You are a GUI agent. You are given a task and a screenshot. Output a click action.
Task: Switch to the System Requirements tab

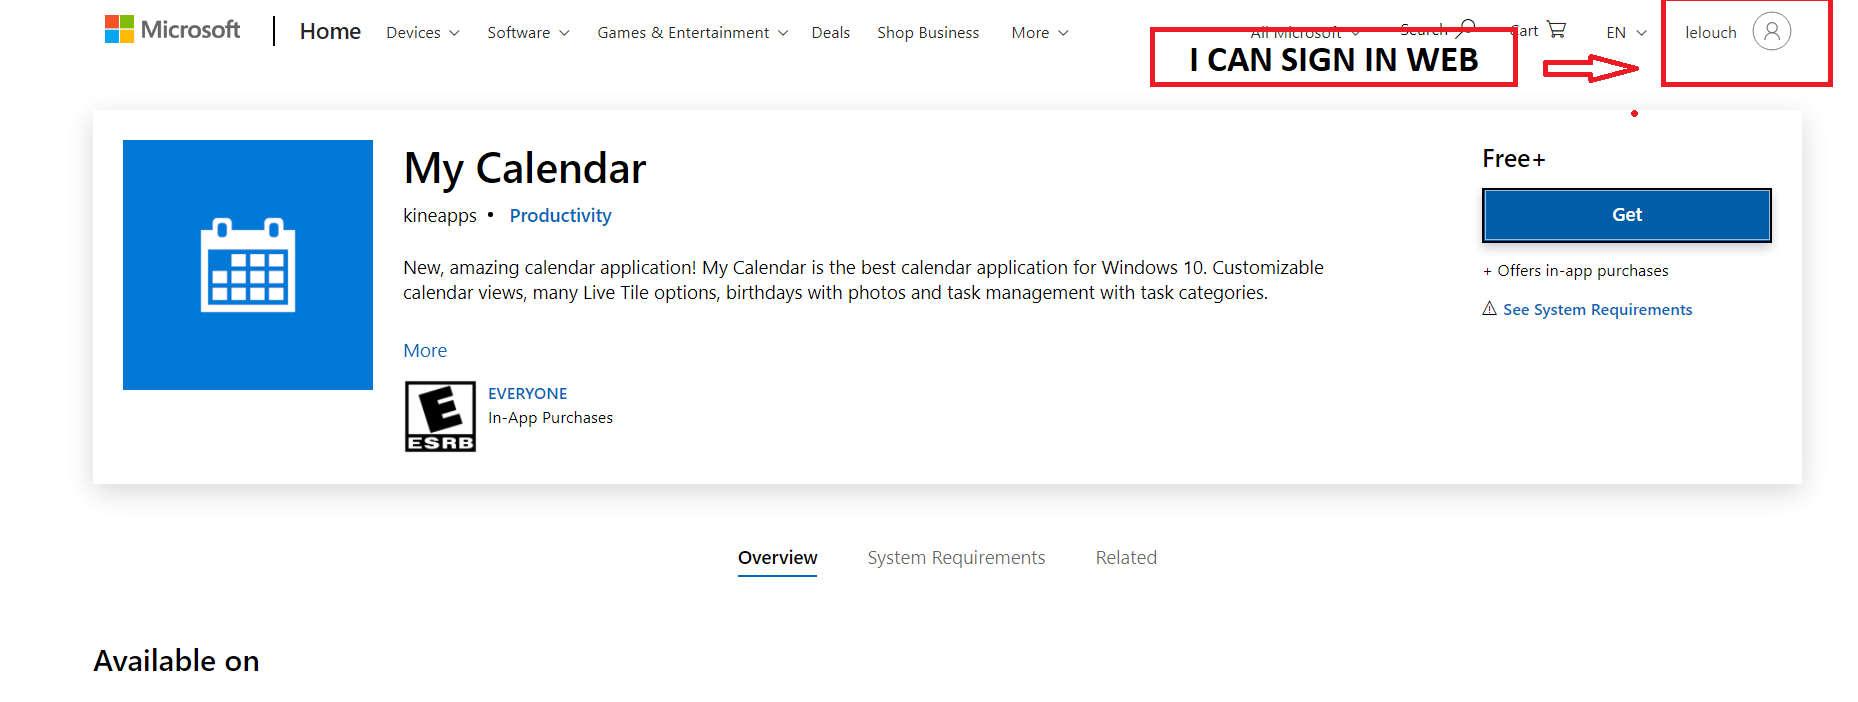(x=956, y=558)
